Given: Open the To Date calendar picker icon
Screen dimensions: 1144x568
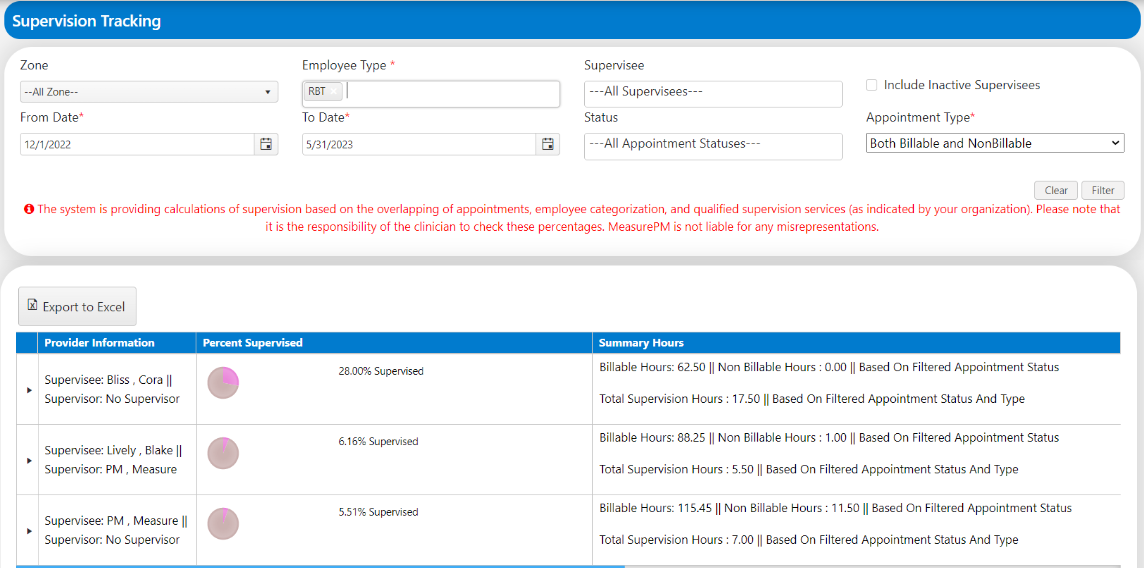Looking at the screenshot, I should pyautogui.click(x=548, y=144).
